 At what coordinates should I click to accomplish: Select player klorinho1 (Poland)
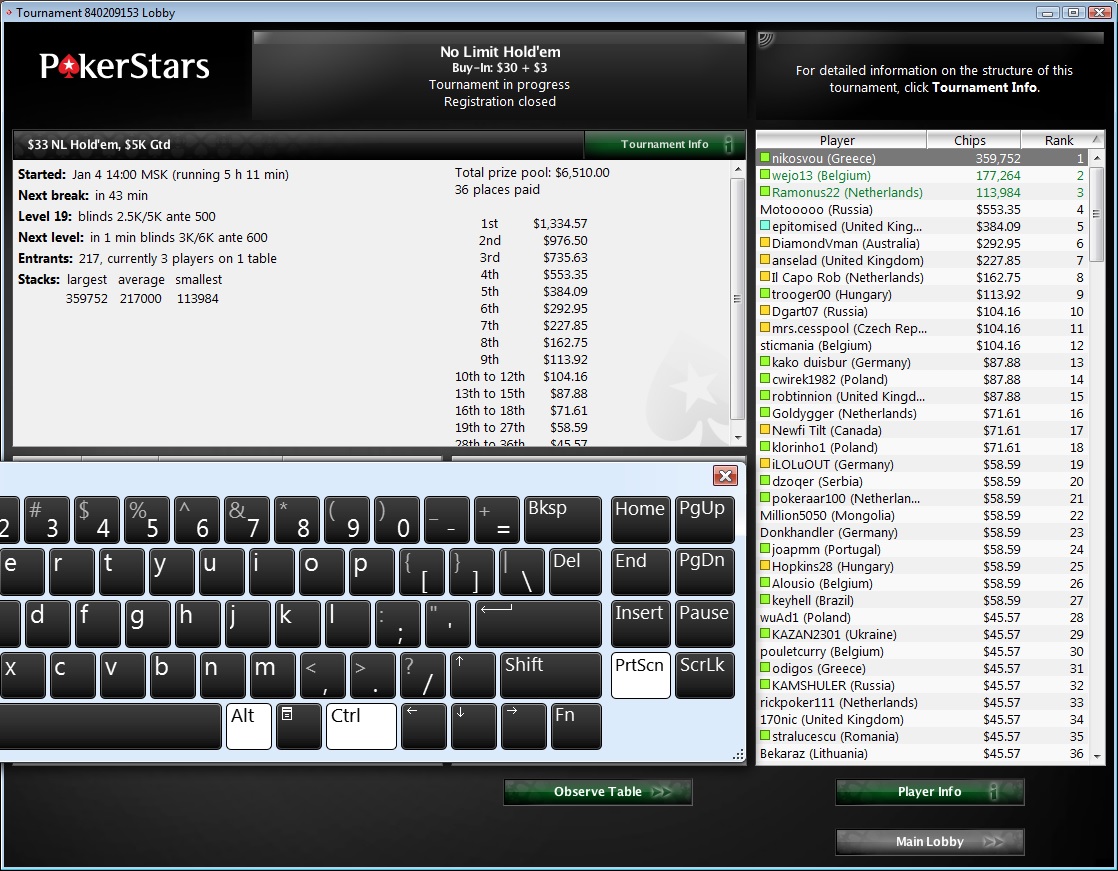[923, 448]
